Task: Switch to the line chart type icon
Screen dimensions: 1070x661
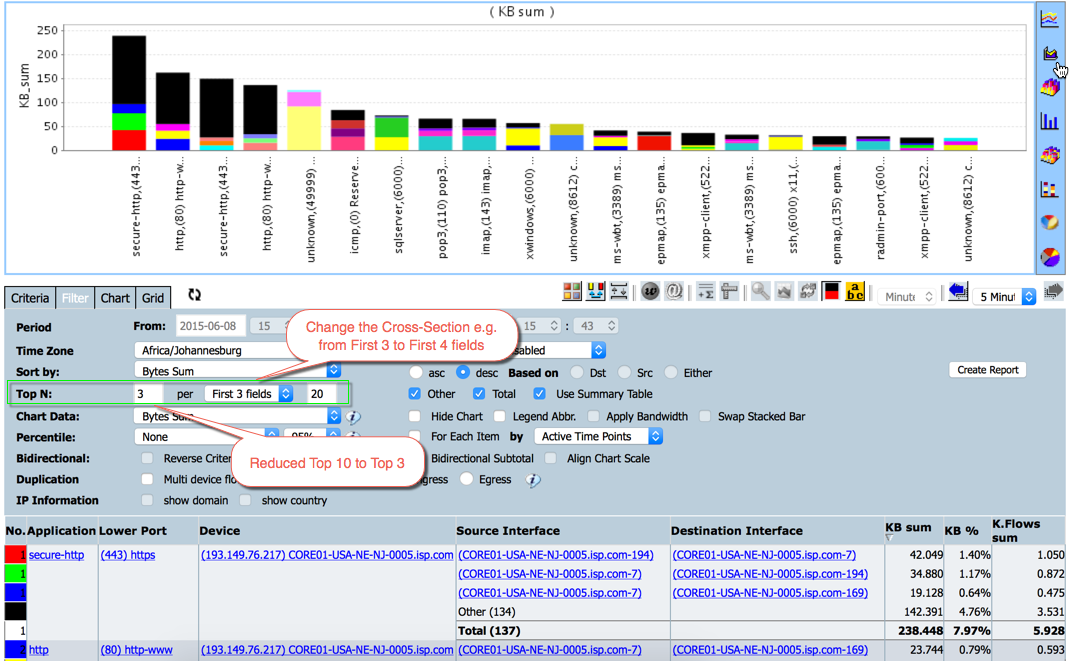Action: [x=1050, y=19]
